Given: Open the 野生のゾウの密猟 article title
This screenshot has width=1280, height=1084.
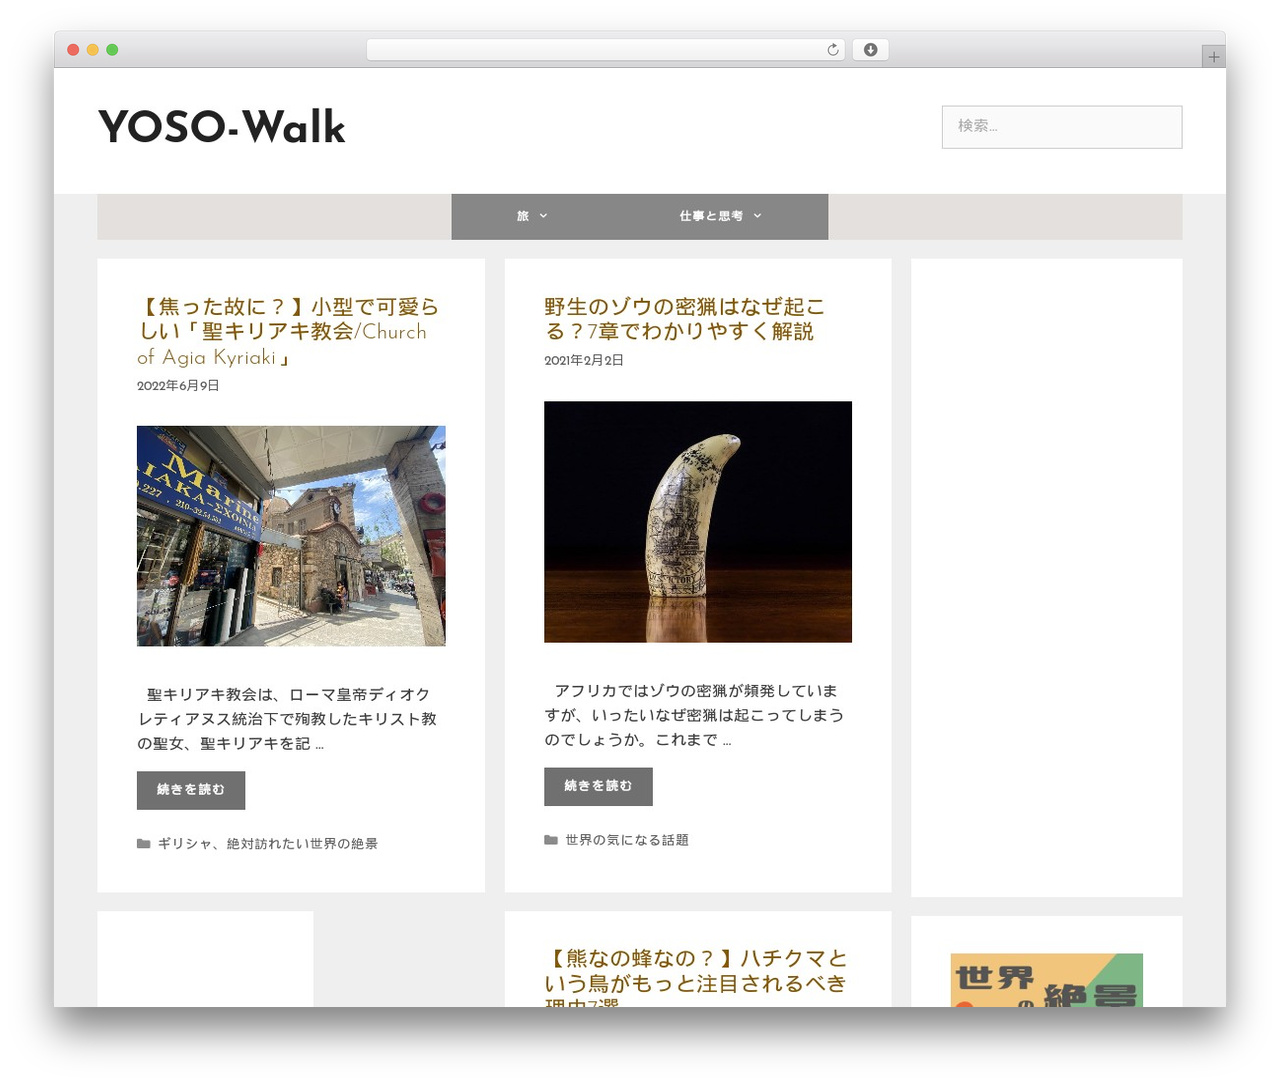Looking at the screenshot, I should pos(684,319).
